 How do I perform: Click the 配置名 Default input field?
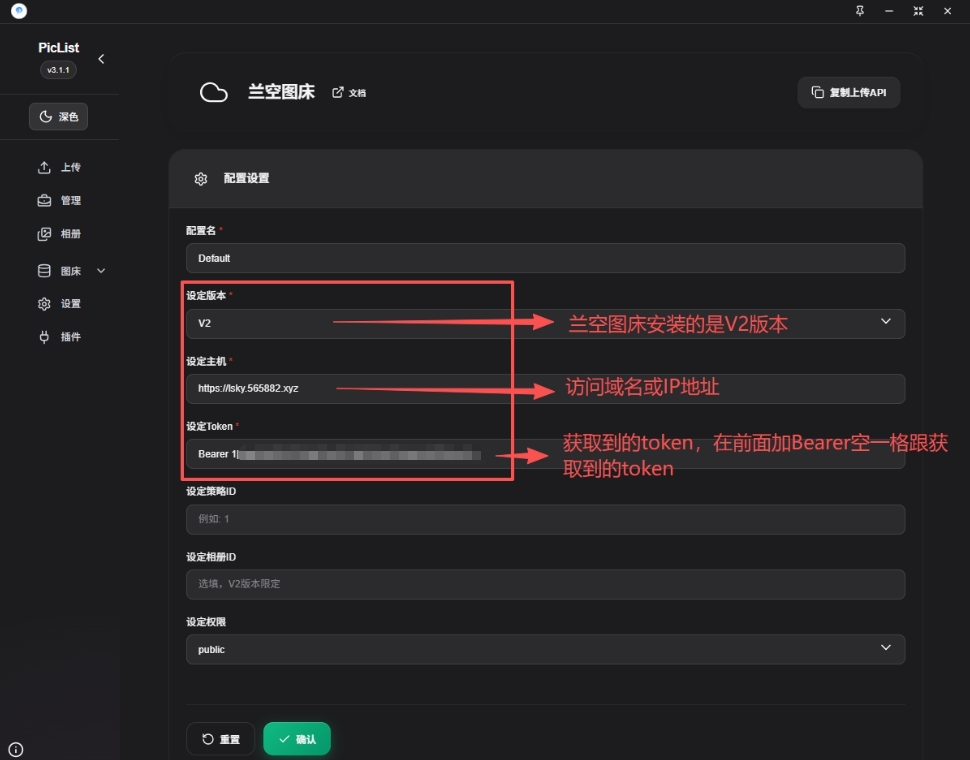(x=545, y=258)
